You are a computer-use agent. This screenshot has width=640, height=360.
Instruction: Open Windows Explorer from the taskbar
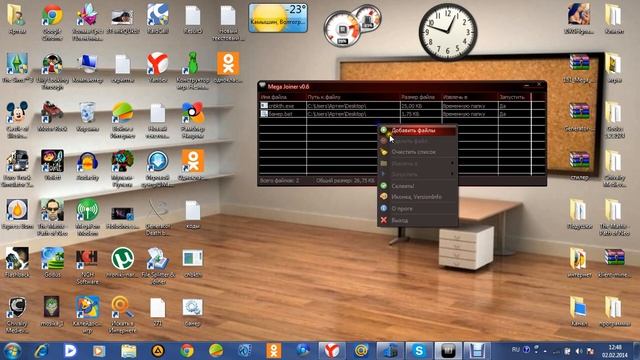pyautogui.click(x=129, y=351)
